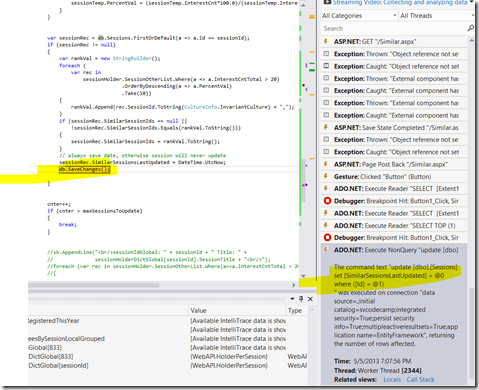This screenshot has height=390, width=479.
Task: Open the Streaming Video IntelliTrace link
Action: click(400, 2)
